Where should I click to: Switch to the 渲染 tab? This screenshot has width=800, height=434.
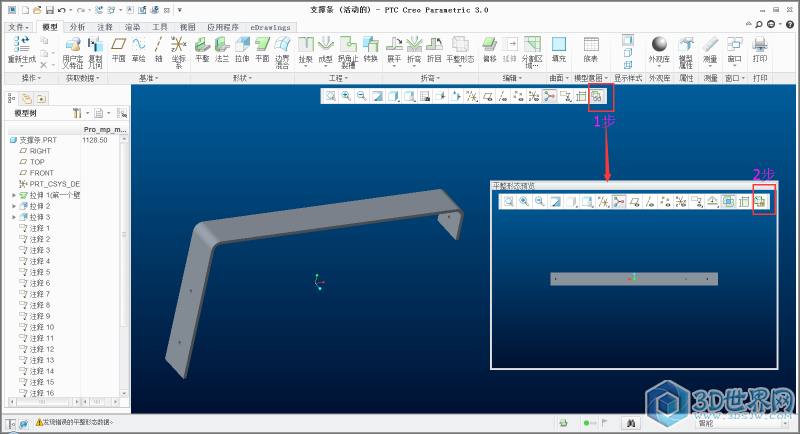132,27
